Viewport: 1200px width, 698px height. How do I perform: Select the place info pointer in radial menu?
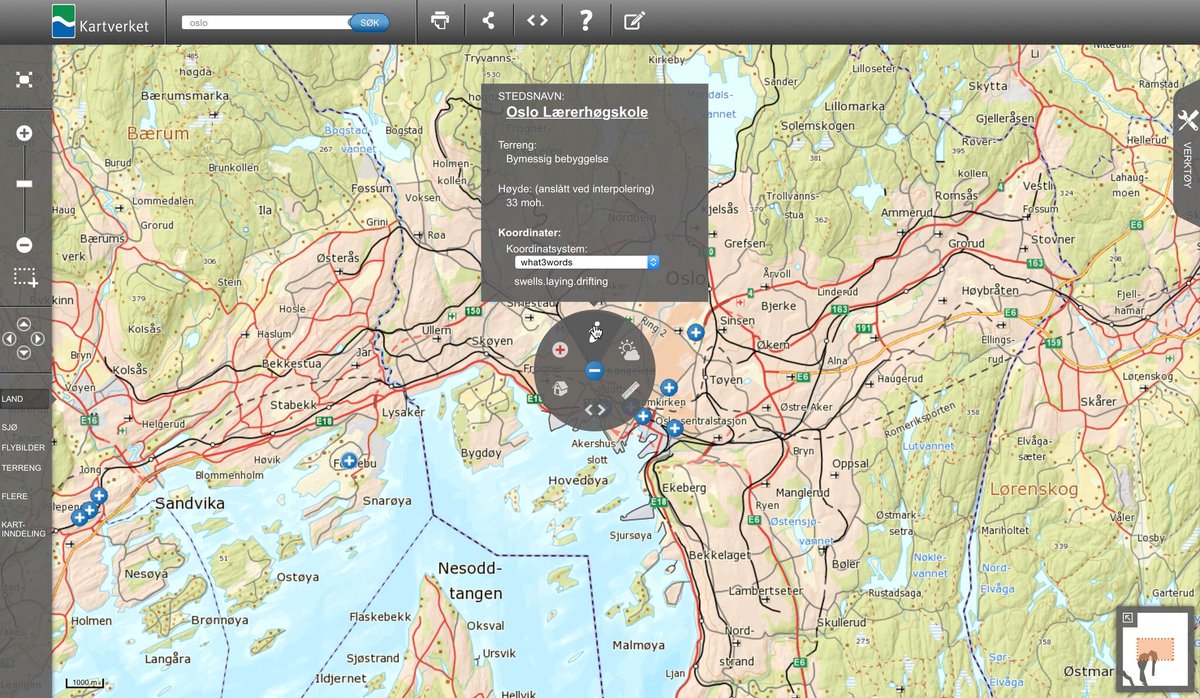595,331
